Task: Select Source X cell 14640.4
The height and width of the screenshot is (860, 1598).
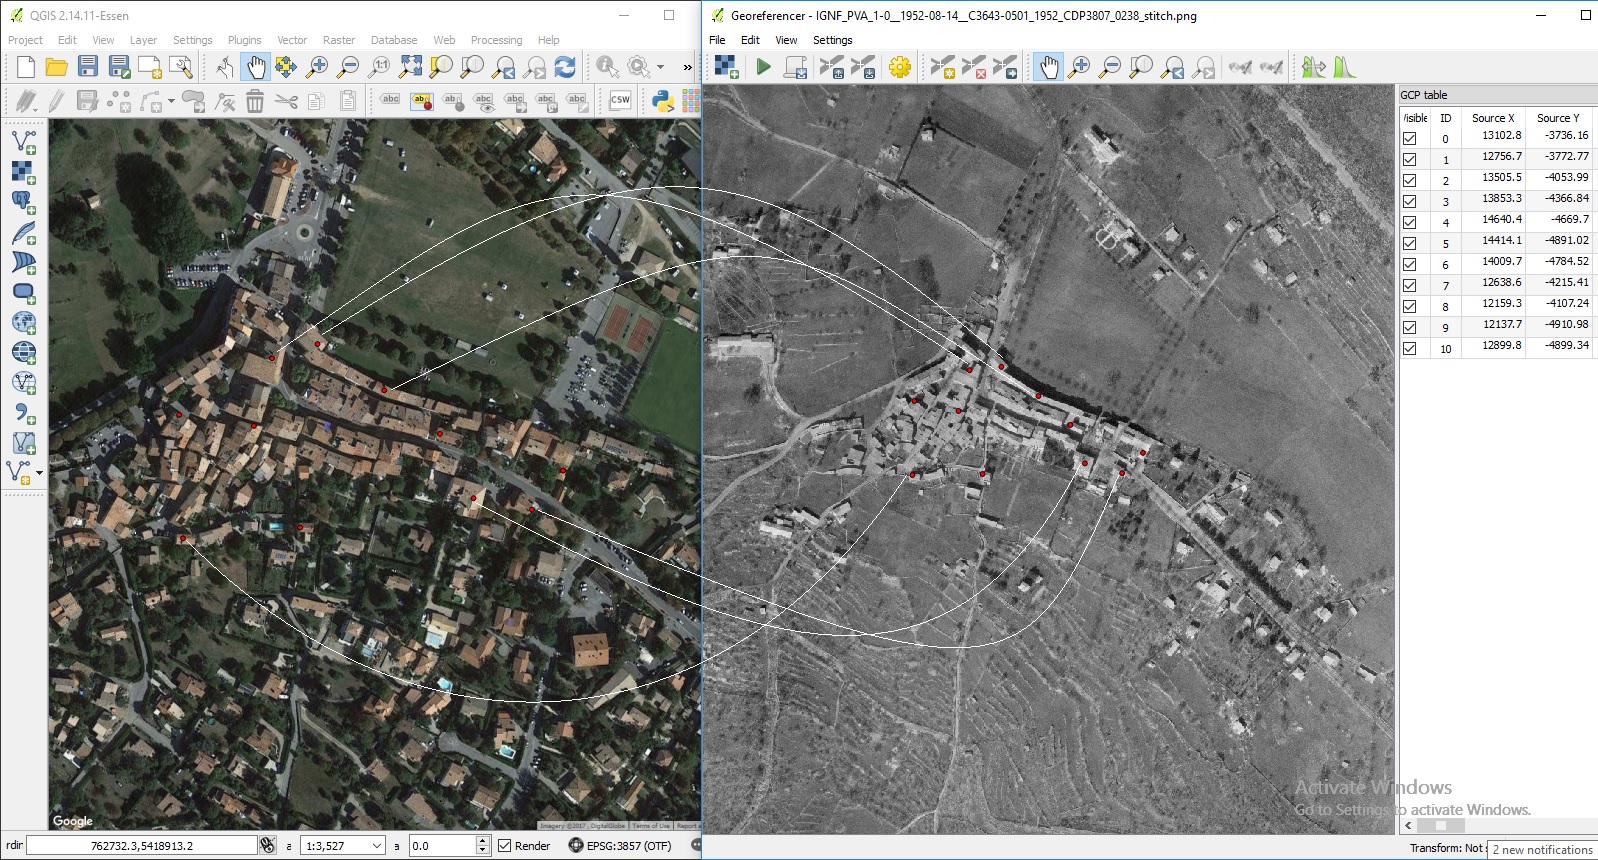Action: coord(1494,220)
